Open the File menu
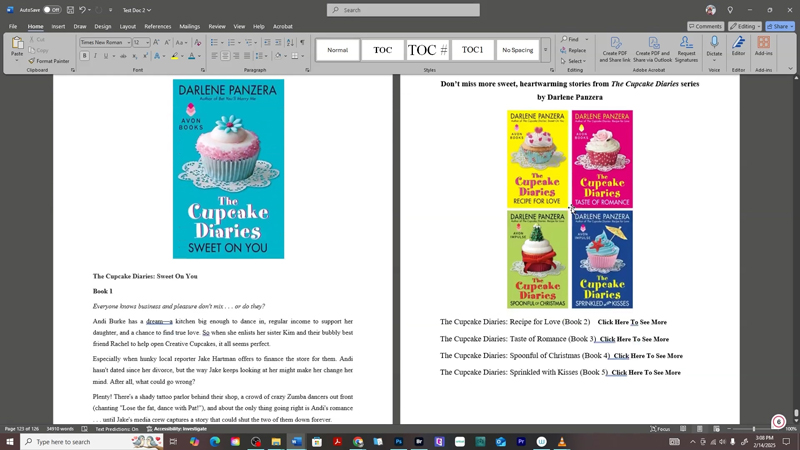 tap(13, 27)
